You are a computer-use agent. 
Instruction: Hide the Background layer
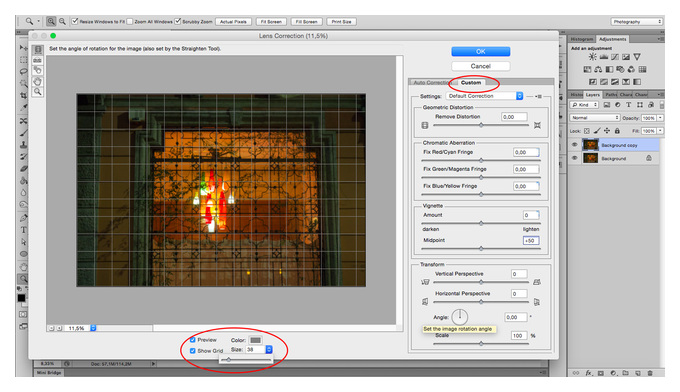[x=575, y=158]
